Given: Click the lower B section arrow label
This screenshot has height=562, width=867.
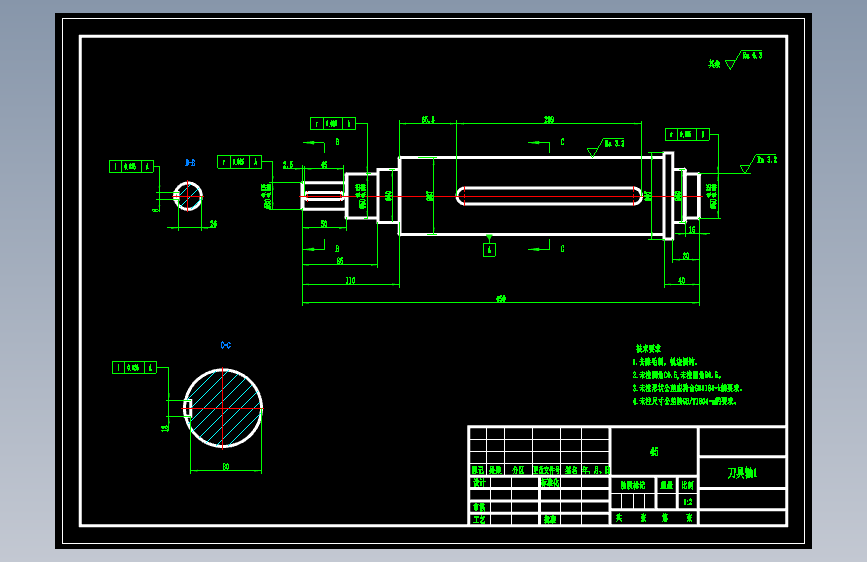Looking at the screenshot, I should tap(337, 249).
